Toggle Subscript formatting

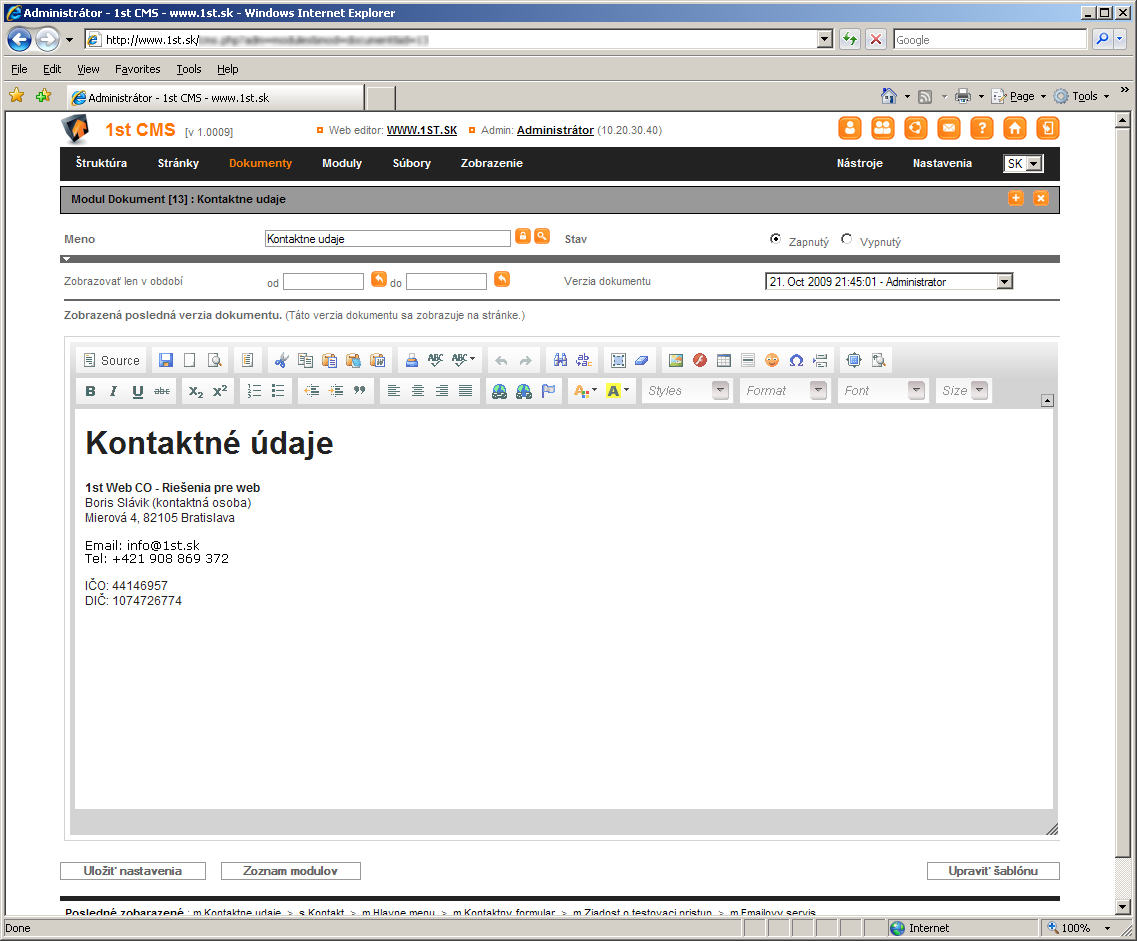(x=196, y=391)
